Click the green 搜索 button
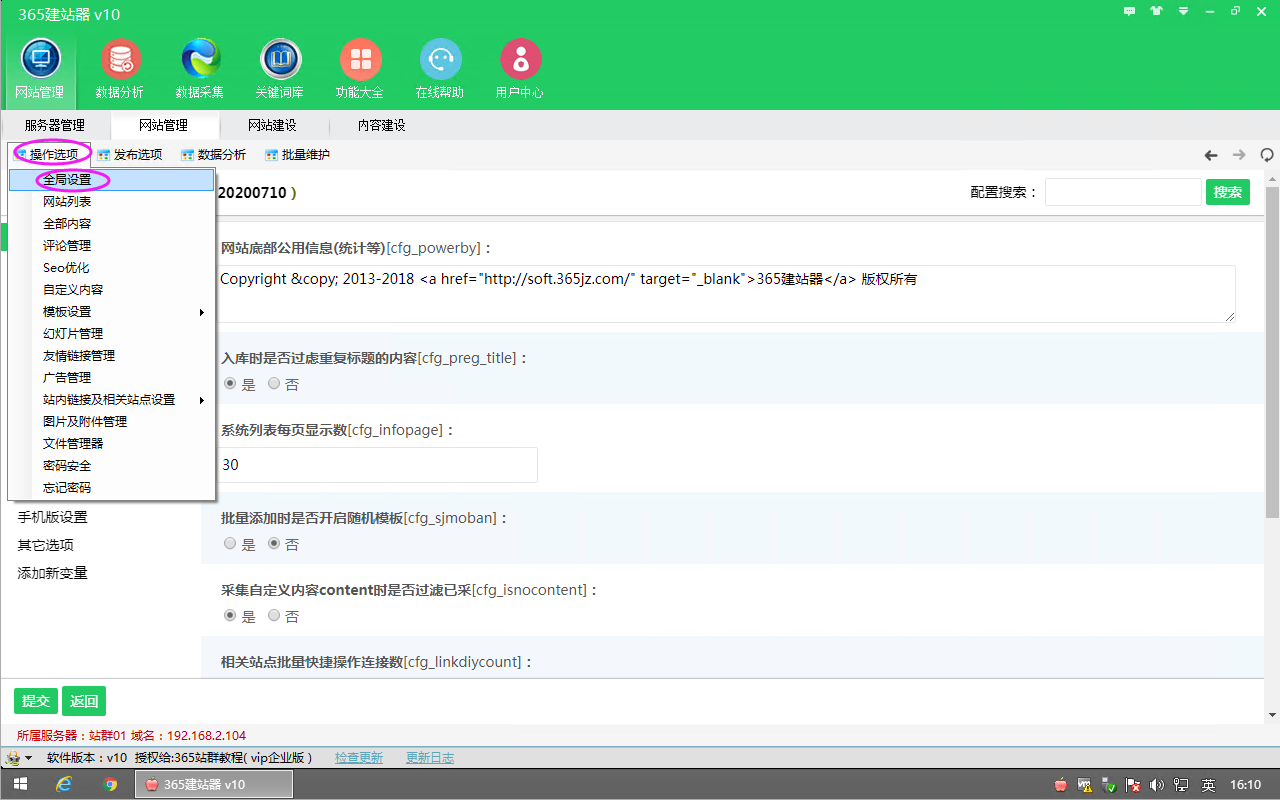Image resolution: width=1280 pixels, height=800 pixels. pyautogui.click(x=1228, y=192)
